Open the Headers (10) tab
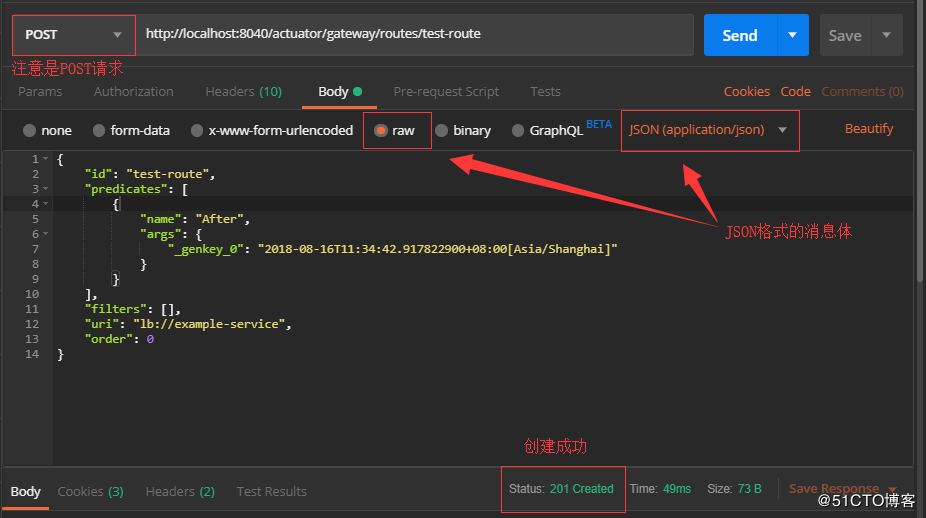 point(243,92)
